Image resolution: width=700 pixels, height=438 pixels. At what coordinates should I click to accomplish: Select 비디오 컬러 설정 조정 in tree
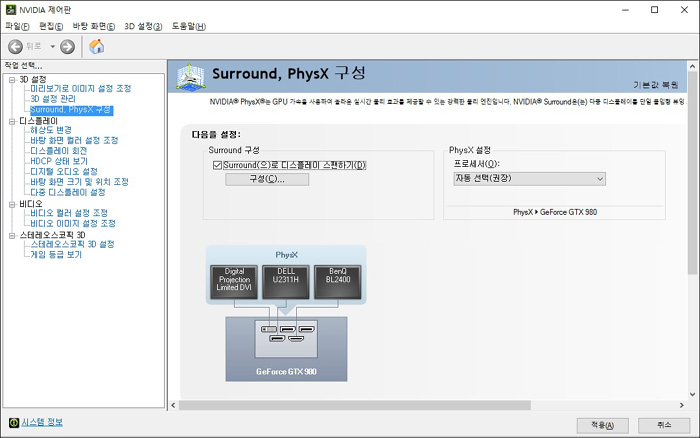(x=69, y=213)
